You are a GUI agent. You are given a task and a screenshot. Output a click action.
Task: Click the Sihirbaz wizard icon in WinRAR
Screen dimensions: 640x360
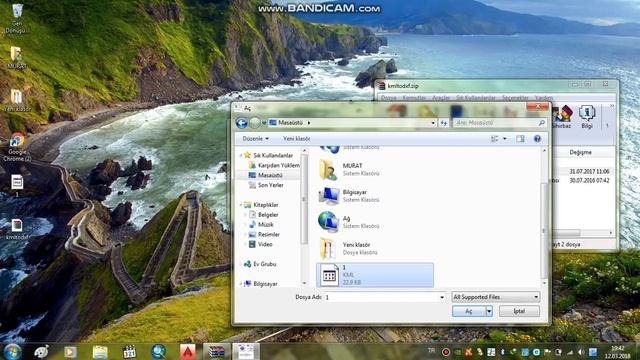coord(562,117)
